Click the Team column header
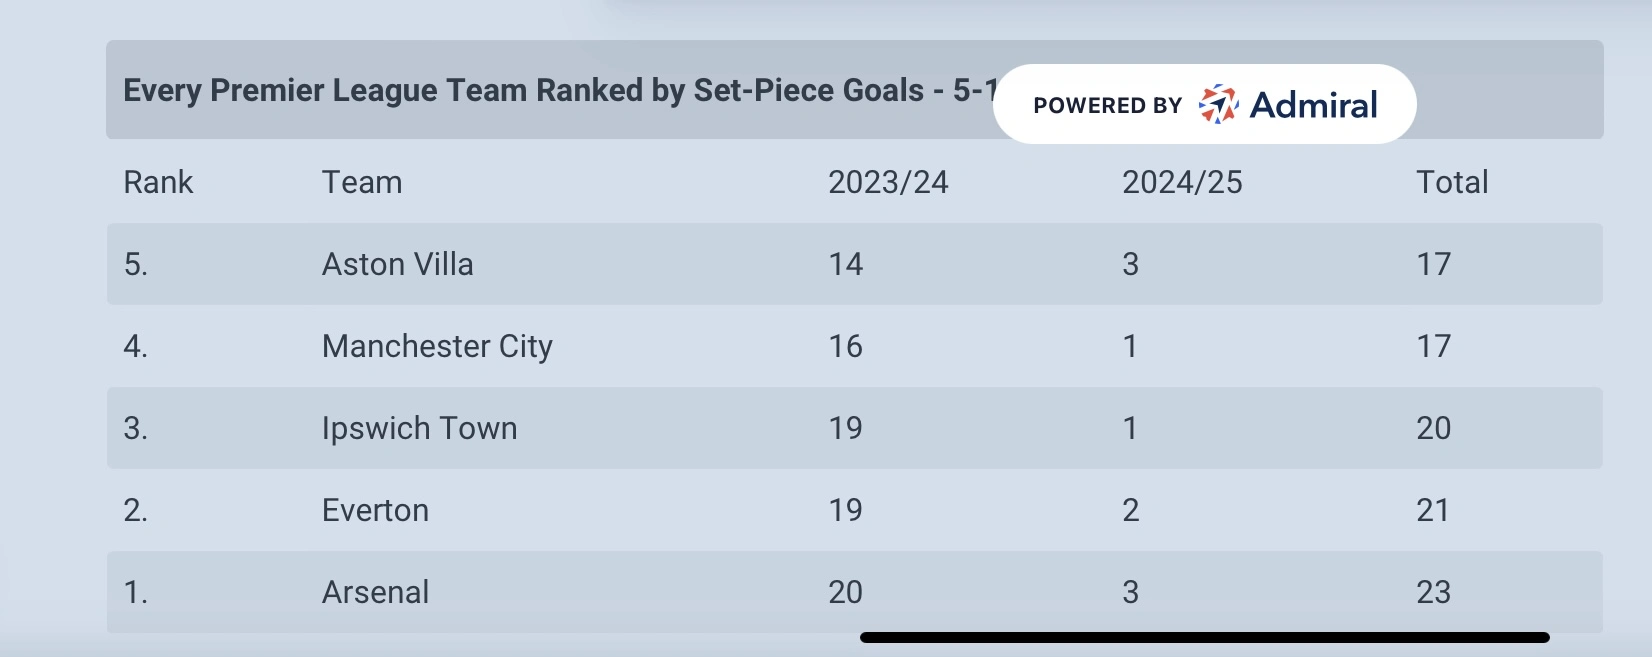 pyautogui.click(x=362, y=183)
